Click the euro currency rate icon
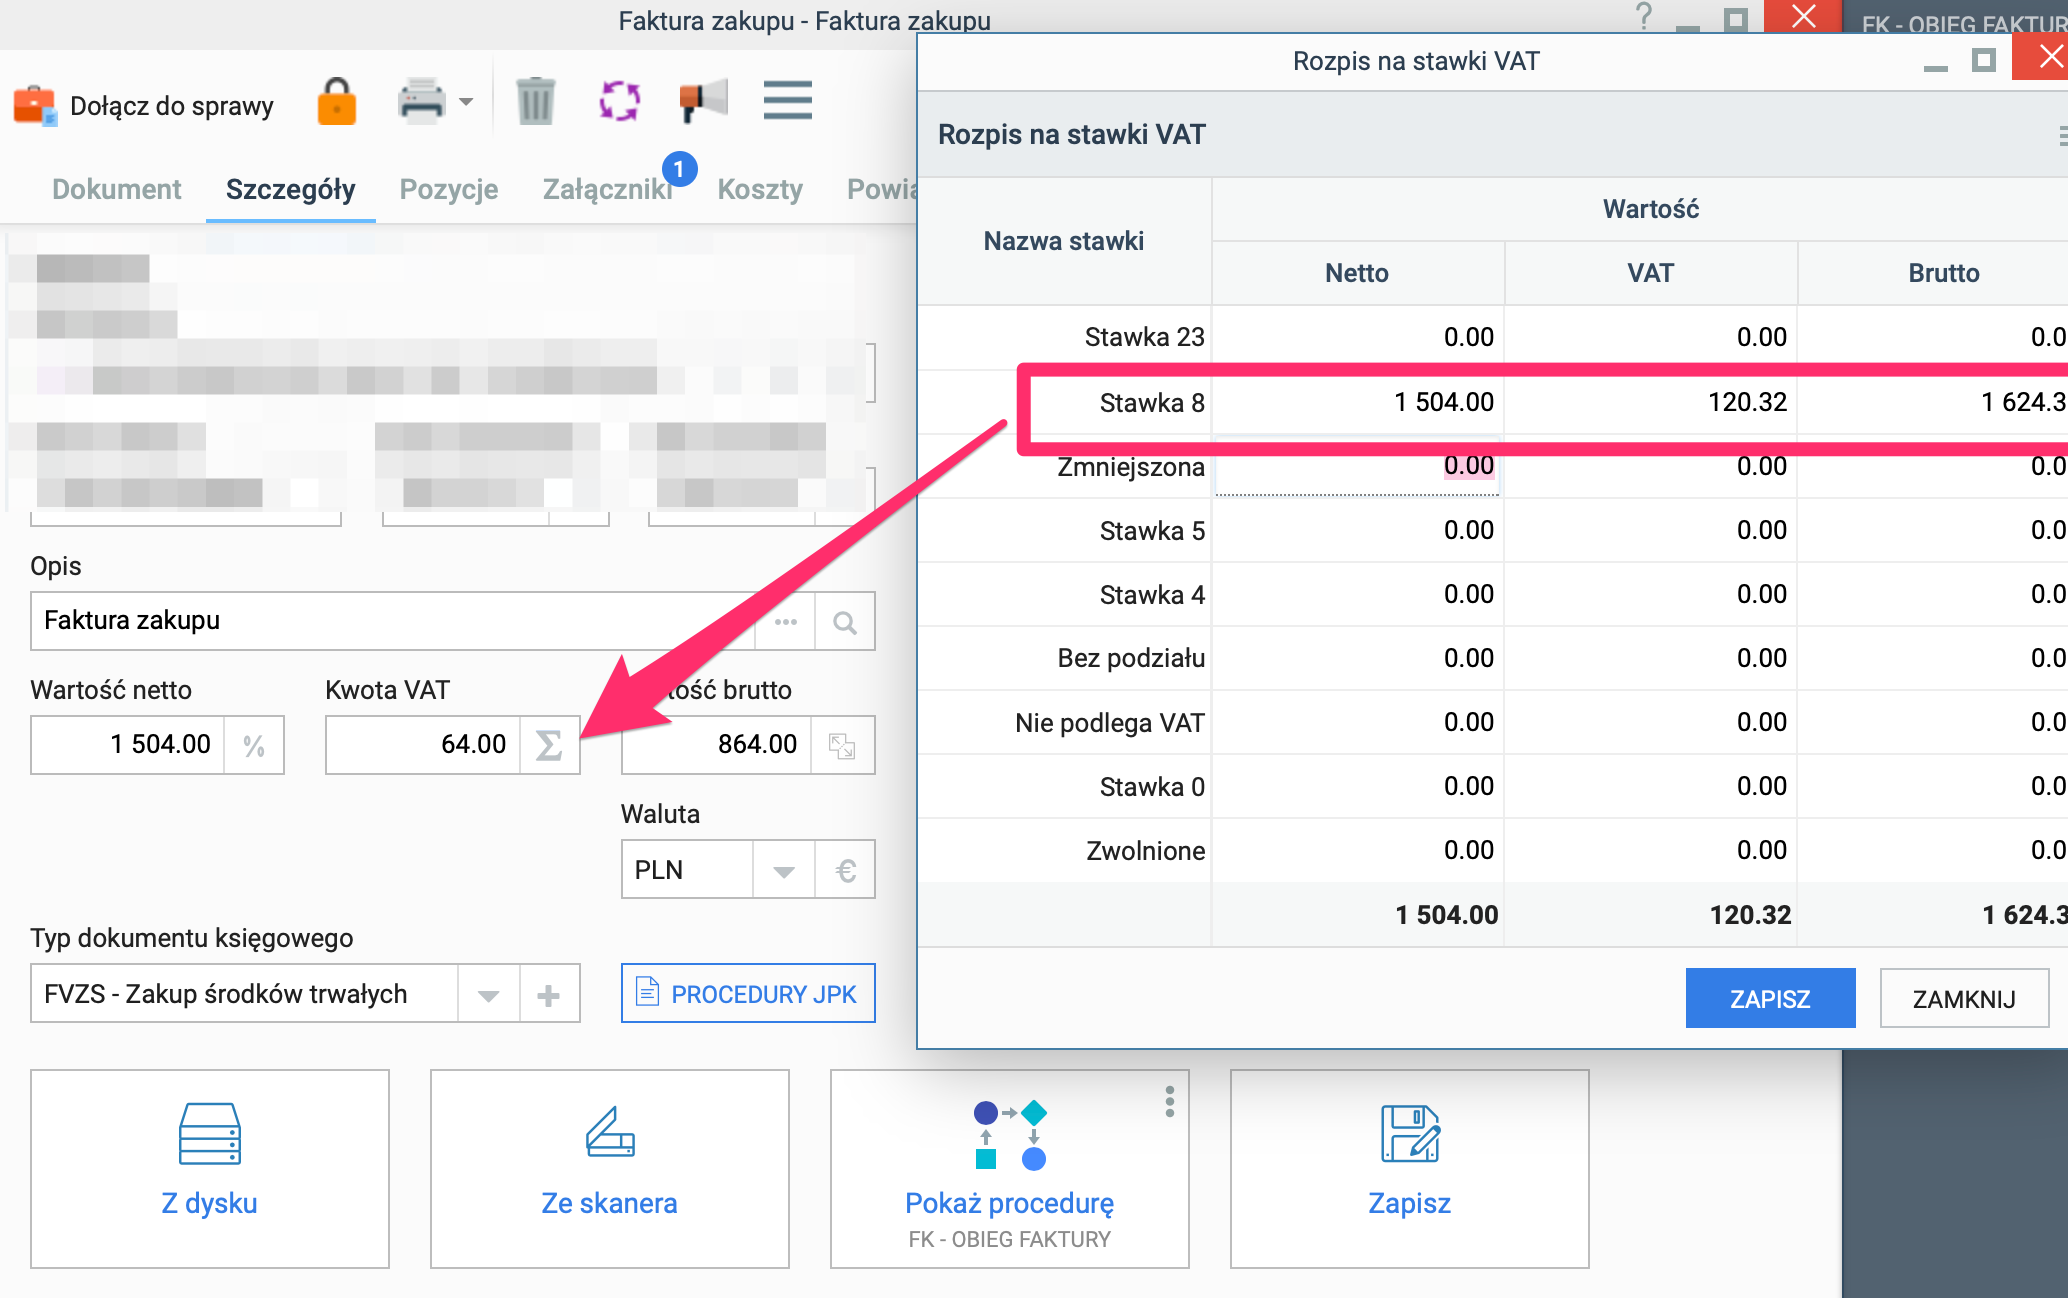 click(845, 870)
